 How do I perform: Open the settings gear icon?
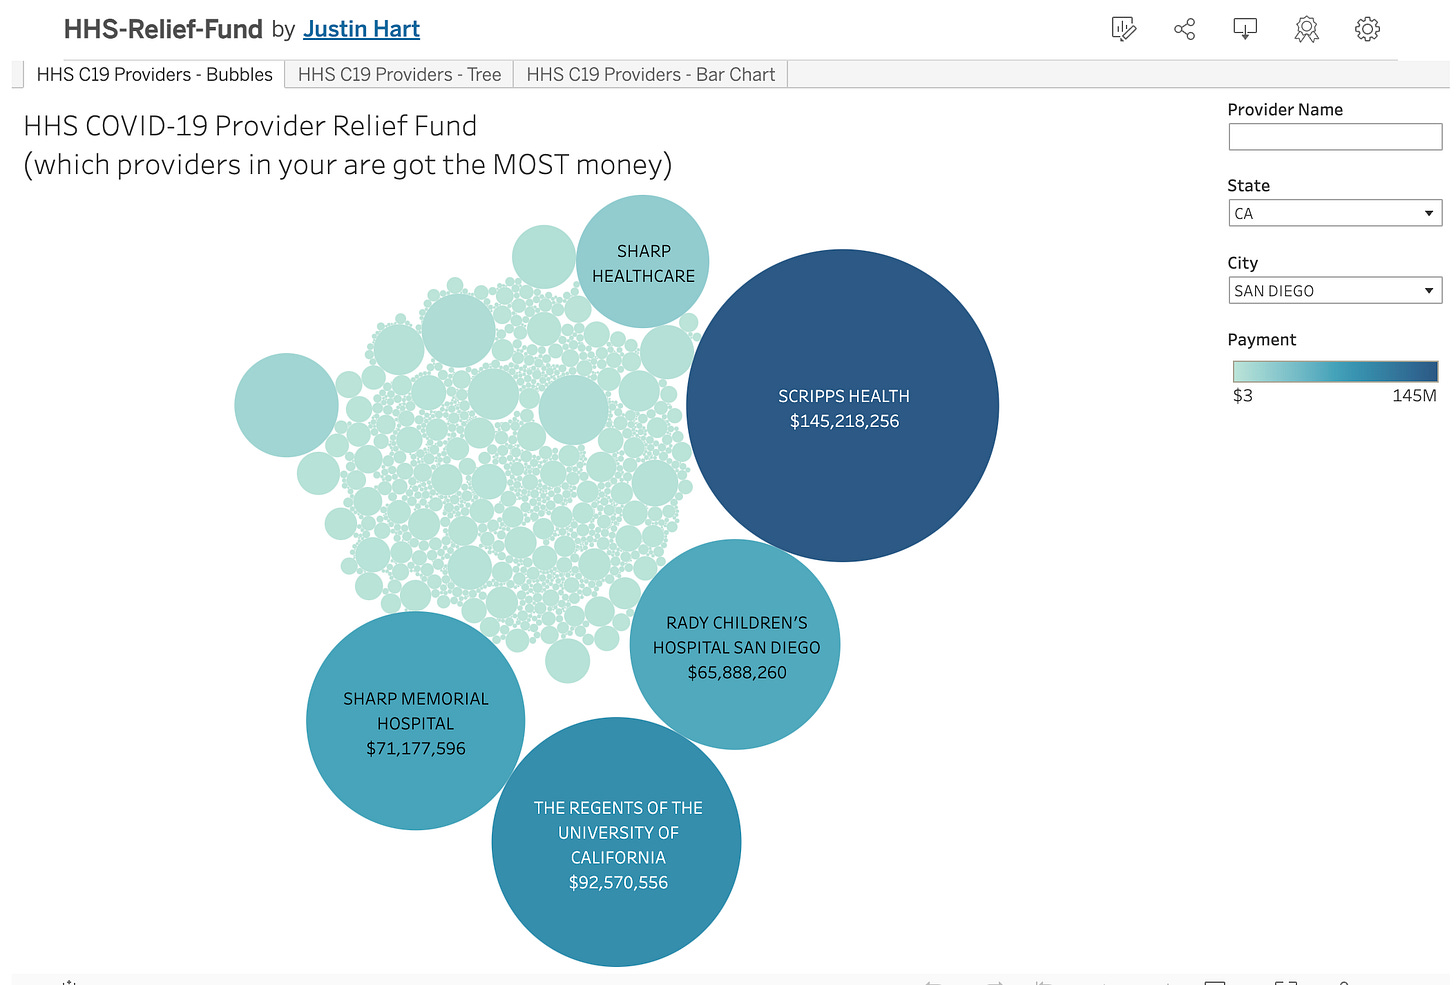[x=1367, y=29]
